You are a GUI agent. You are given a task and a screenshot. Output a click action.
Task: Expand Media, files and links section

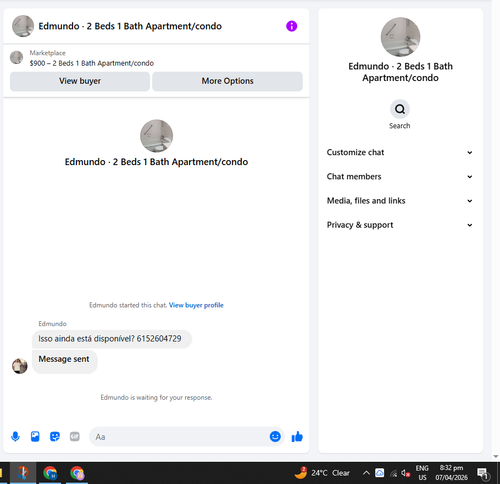tap(400, 201)
